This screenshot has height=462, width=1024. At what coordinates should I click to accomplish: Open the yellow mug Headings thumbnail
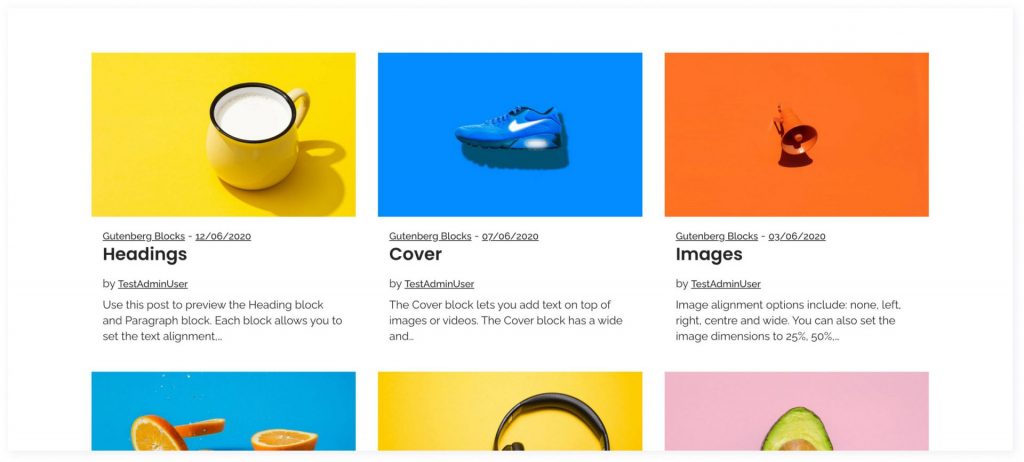pos(223,134)
